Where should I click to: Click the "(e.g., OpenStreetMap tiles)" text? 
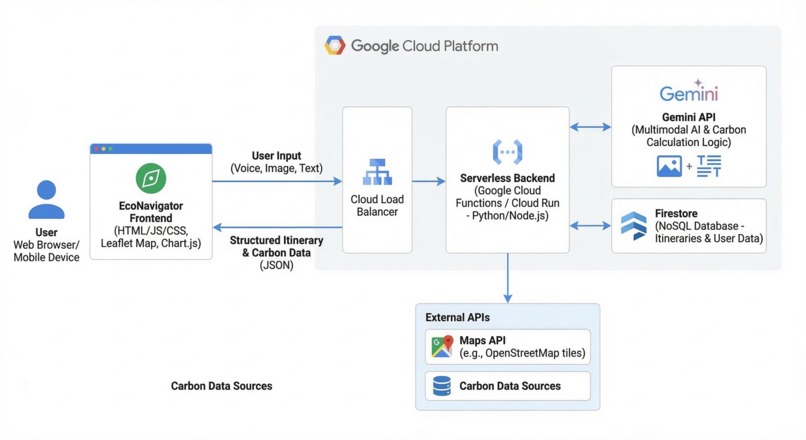522,353
